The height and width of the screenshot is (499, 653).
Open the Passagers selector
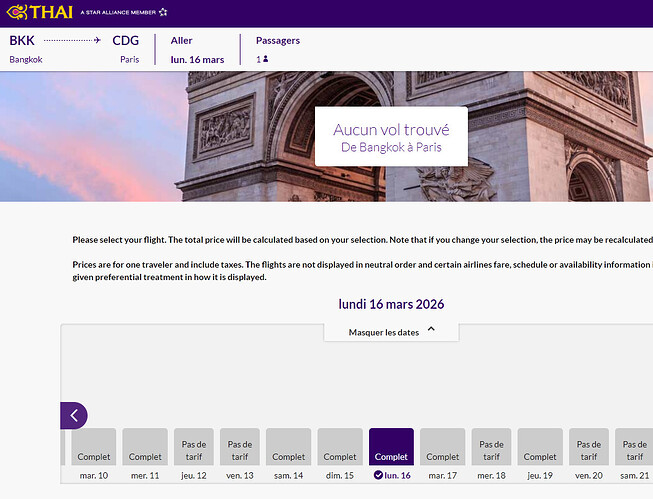click(278, 50)
